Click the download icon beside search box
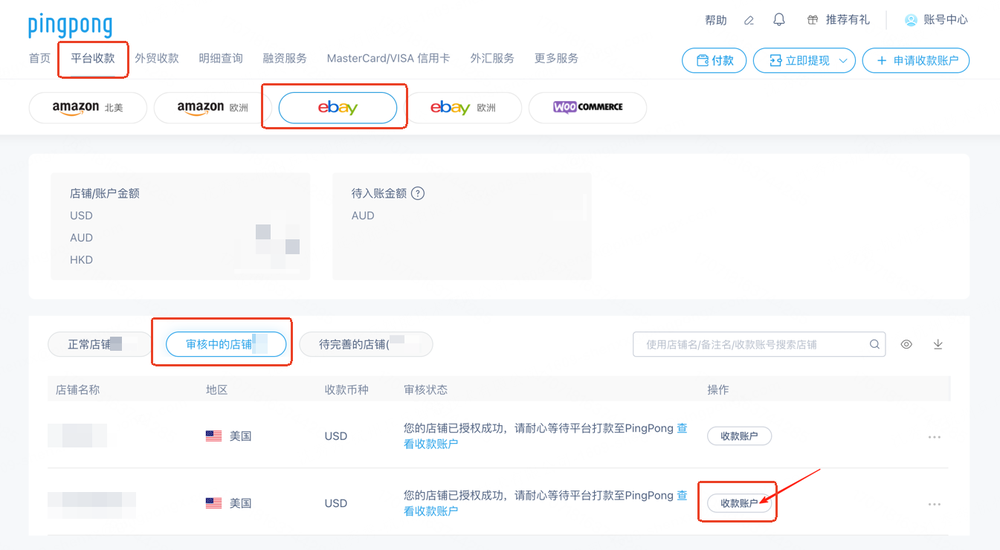 point(938,345)
